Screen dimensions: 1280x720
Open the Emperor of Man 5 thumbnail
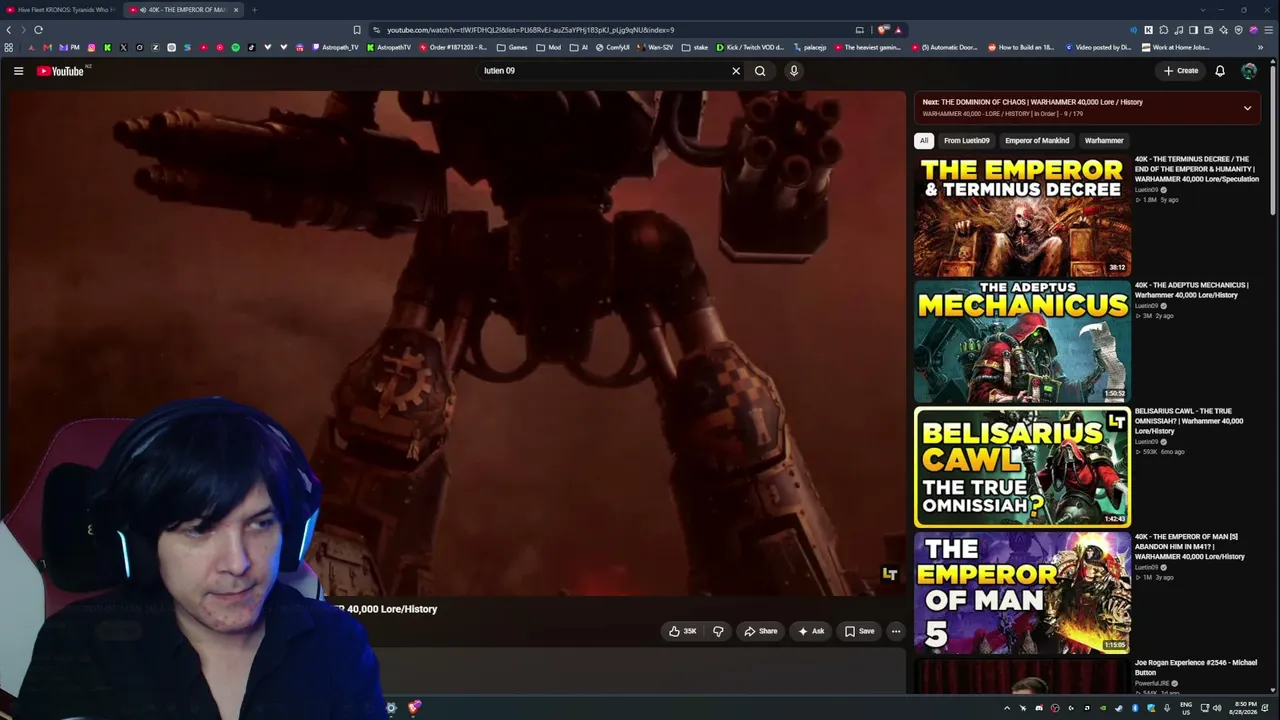pyautogui.click(x=1022, y=593)
